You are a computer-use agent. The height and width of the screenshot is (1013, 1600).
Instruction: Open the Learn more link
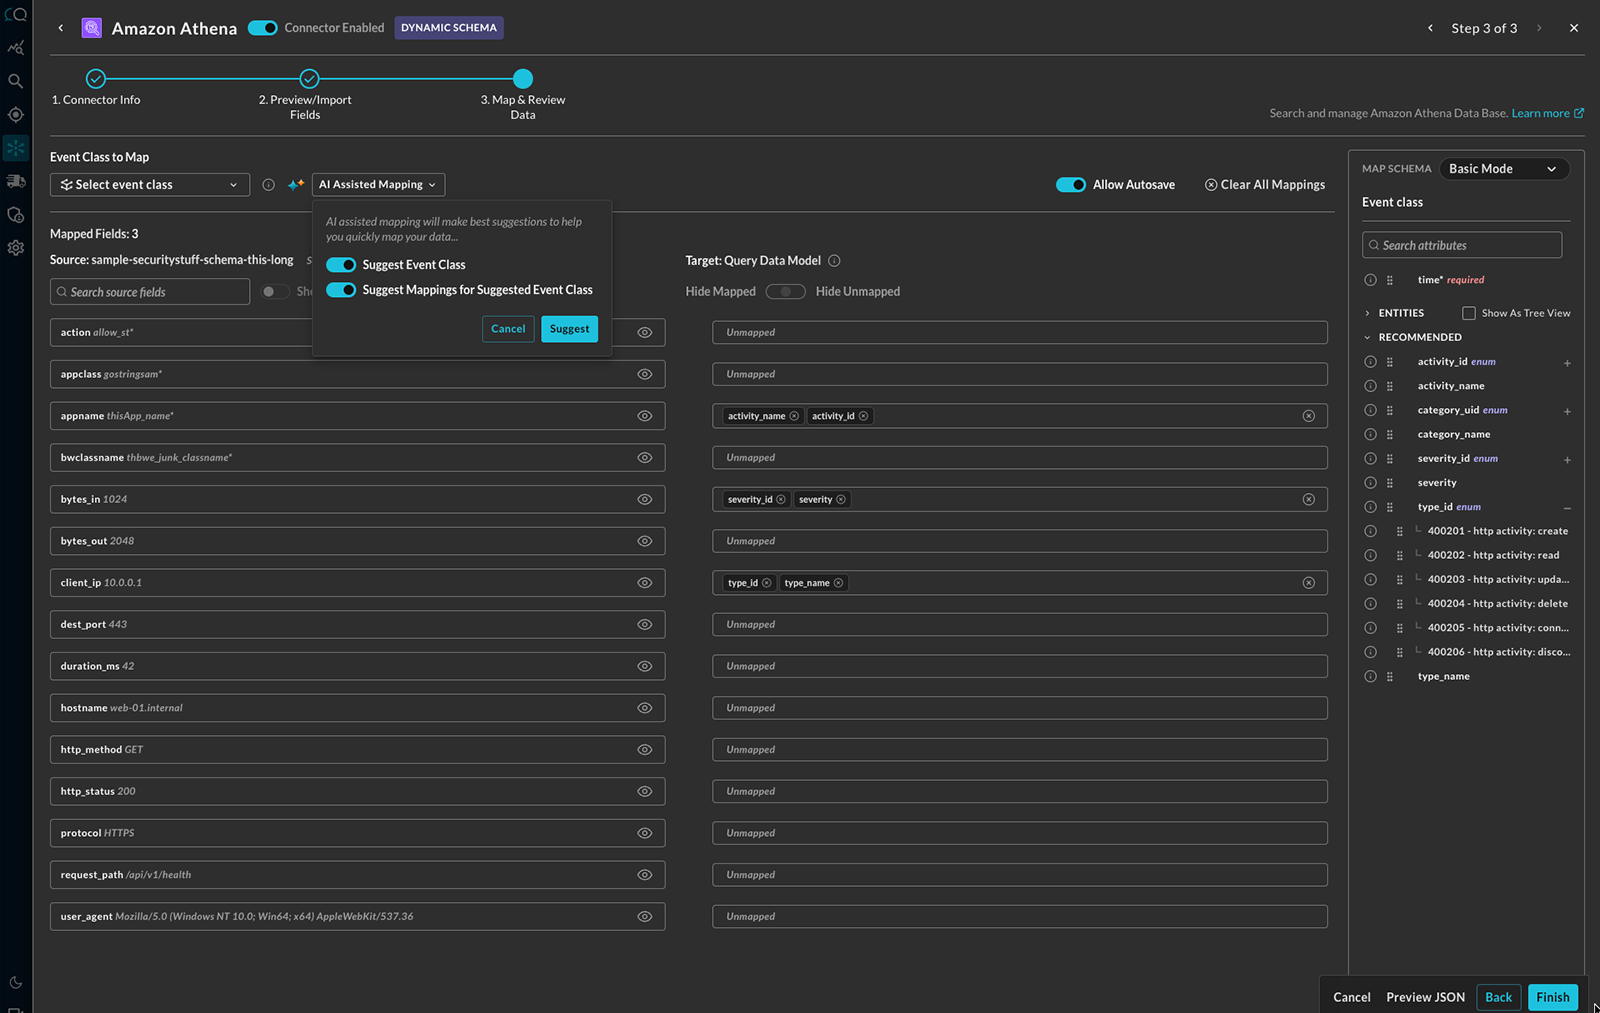[x=1547, y=114]
